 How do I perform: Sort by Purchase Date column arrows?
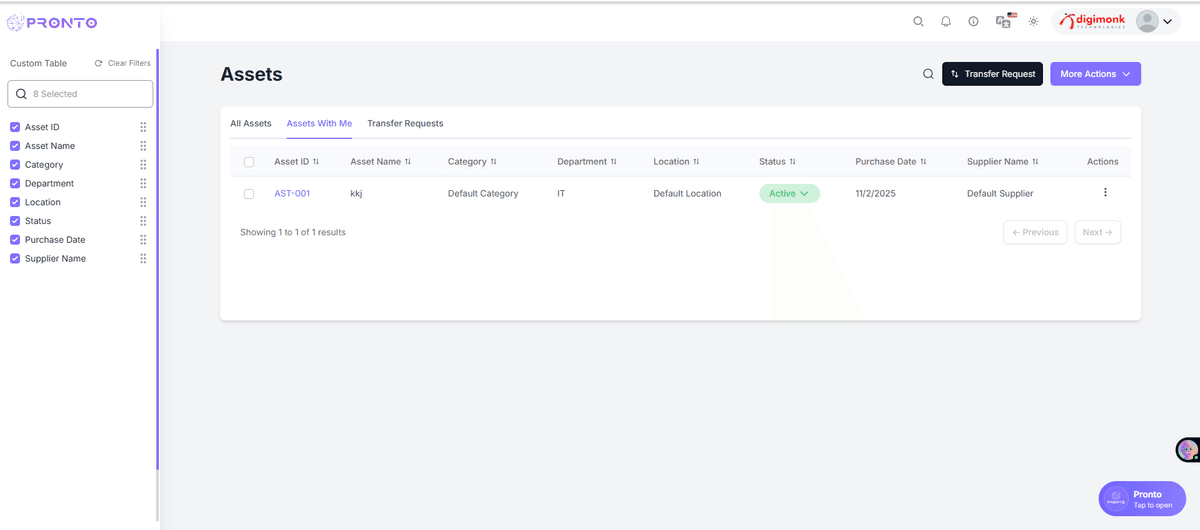923,162
